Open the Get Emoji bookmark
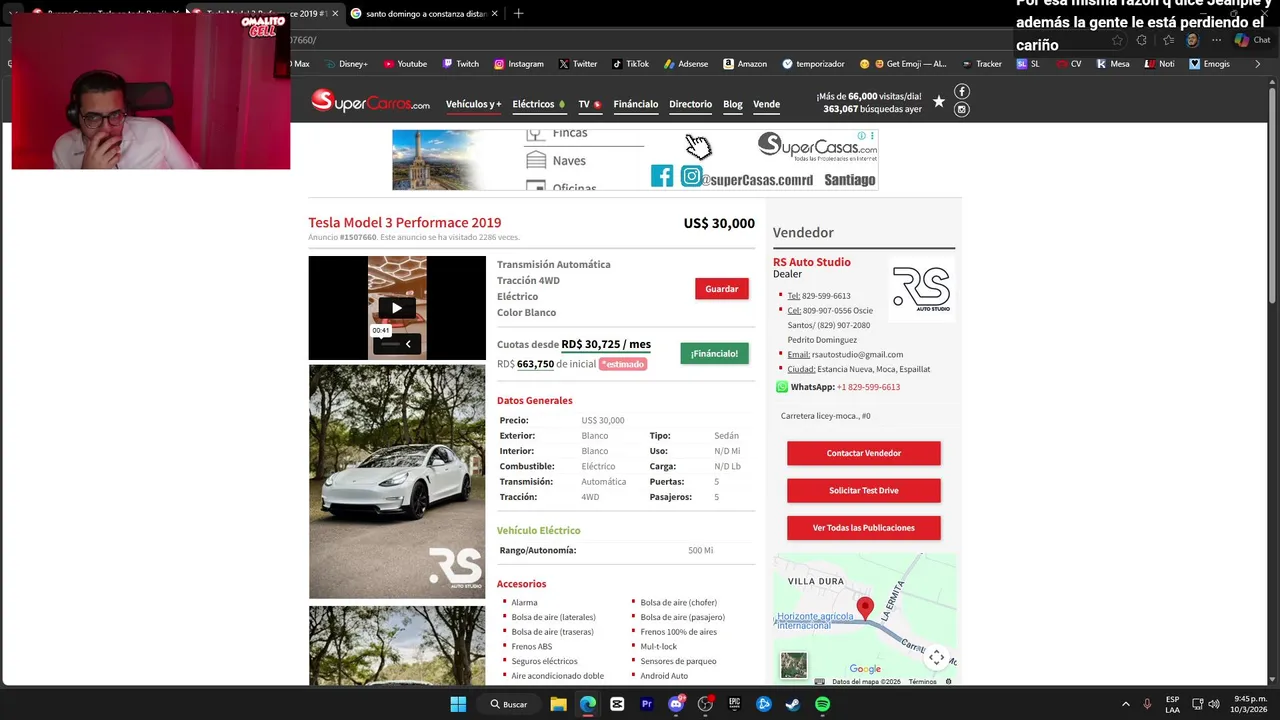The image size is (1280, 720). (x=903, y=64)
